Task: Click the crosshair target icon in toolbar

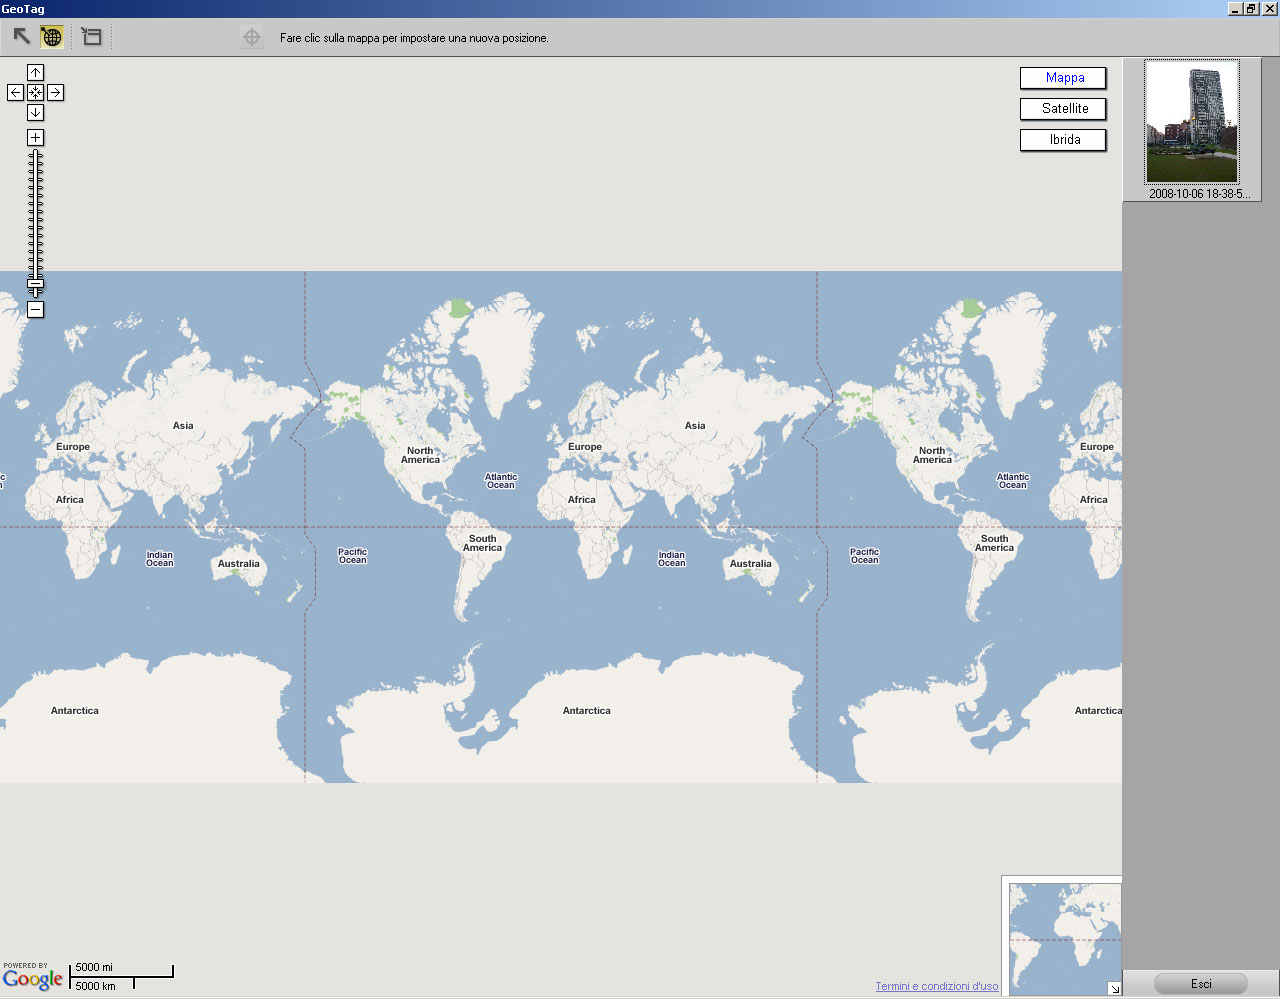Action: click(252, 37)
